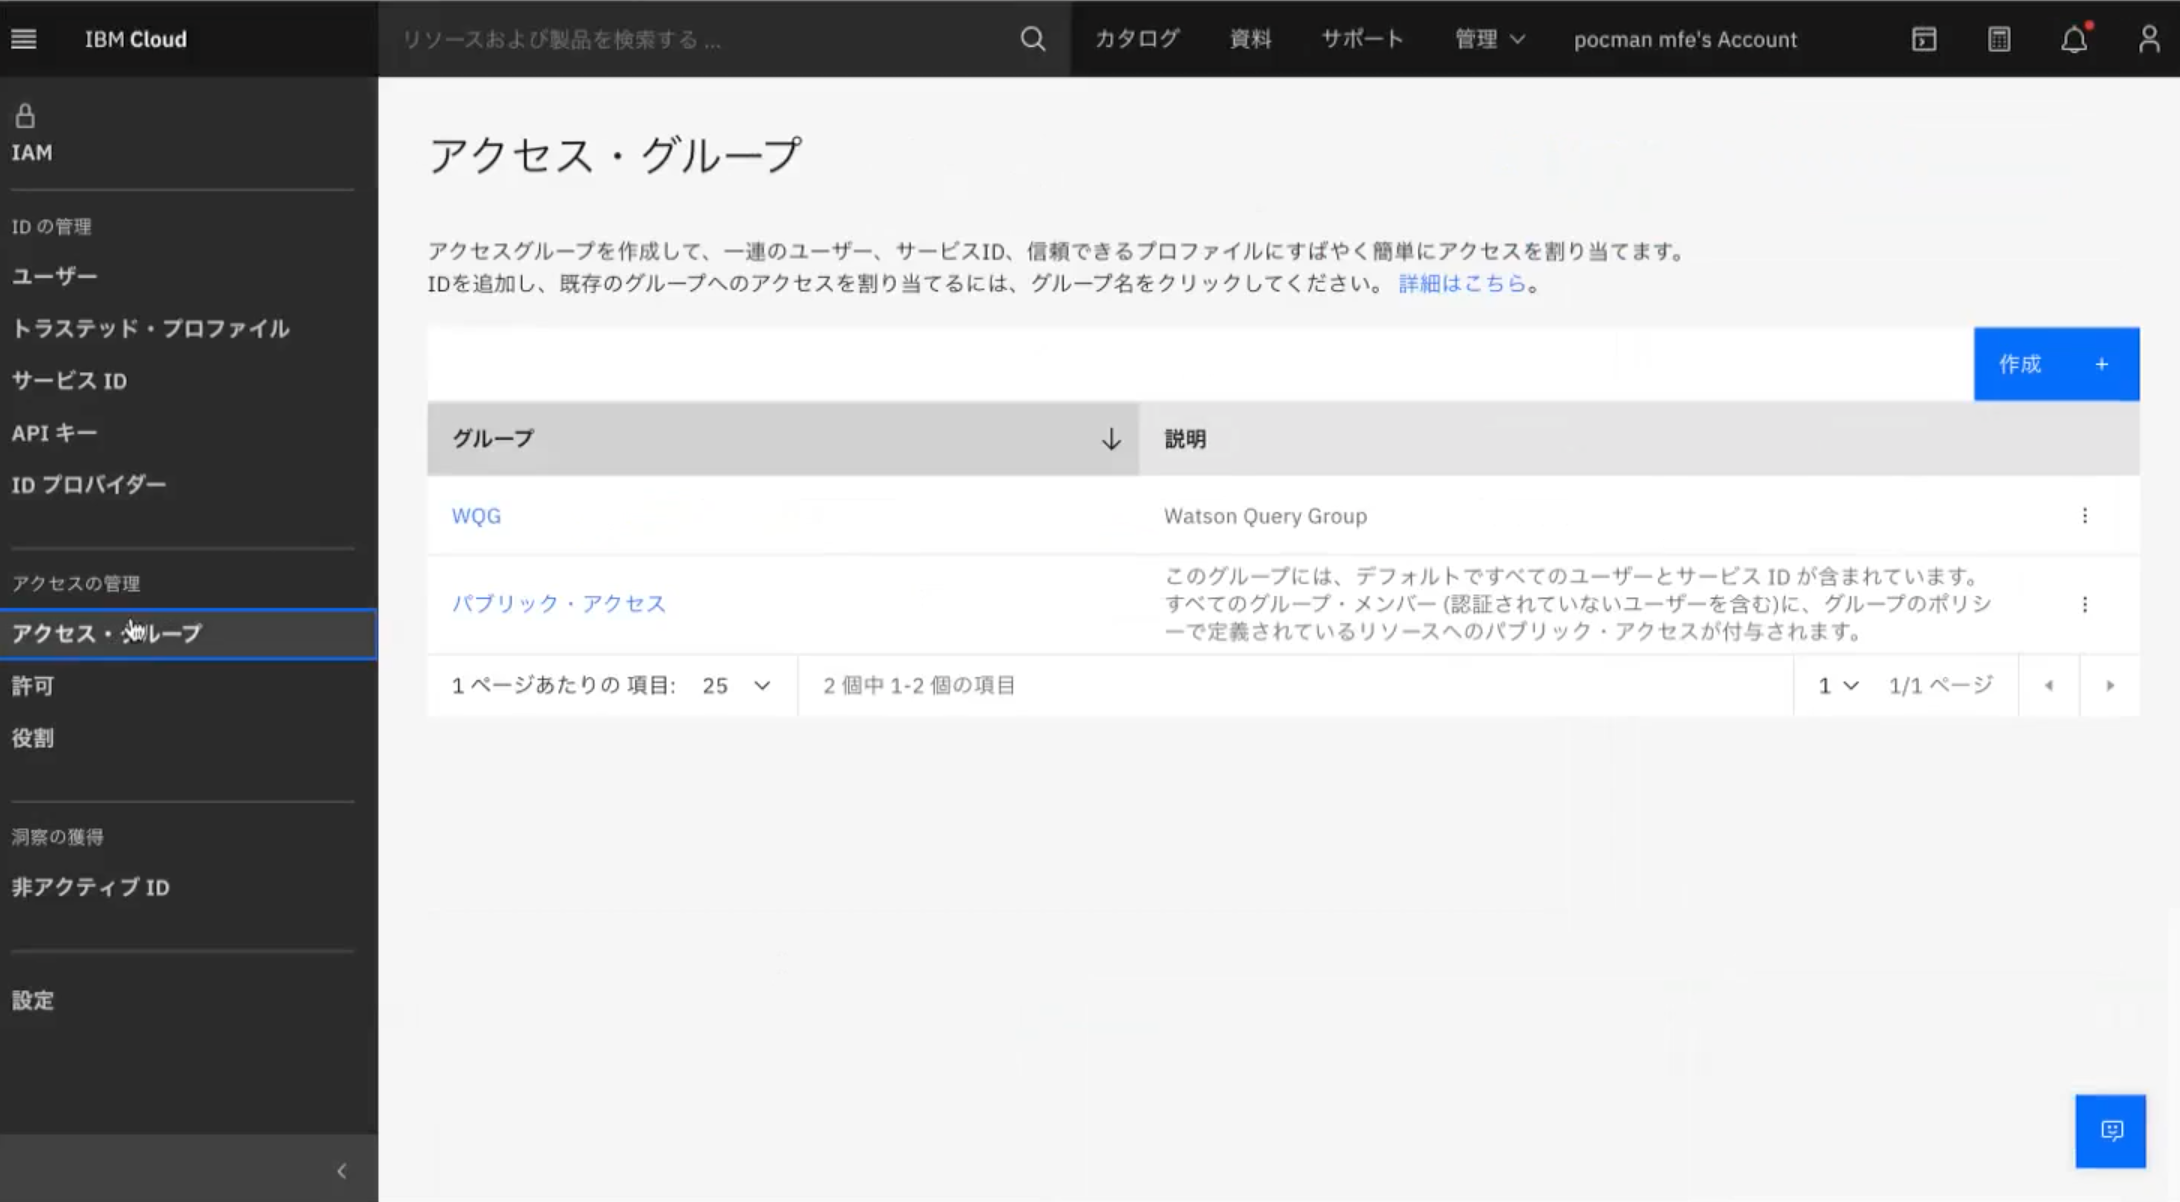2180x1202 pixels.
Task: Select サービス ID in sidebar
Action: click(x=69, y=381)
